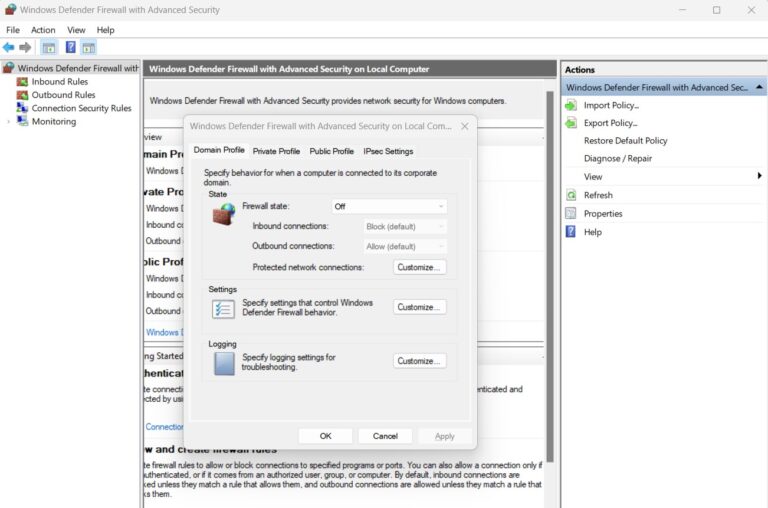Open the View menu in menu bar
Image resolution: width=768 pixels, height=508 pixels.
coord(76,30)
